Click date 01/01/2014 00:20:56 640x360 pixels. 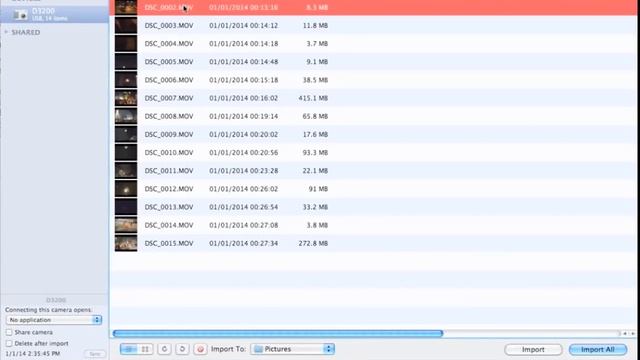(244, 153)
